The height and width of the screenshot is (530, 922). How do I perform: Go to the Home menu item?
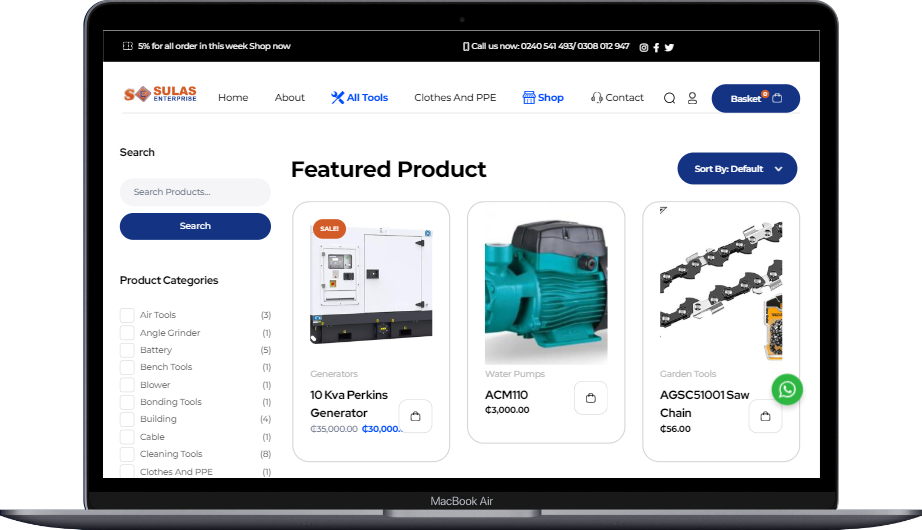pos(233,98)
